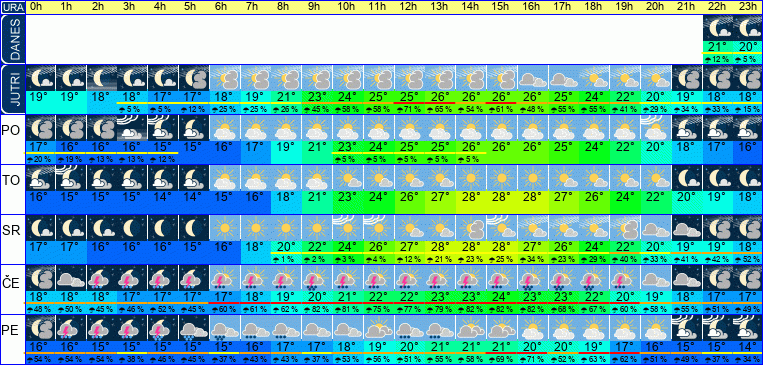Click the SR 10h sunny wind icon
This screenshot has height=365, width=763.
(347, 228)
